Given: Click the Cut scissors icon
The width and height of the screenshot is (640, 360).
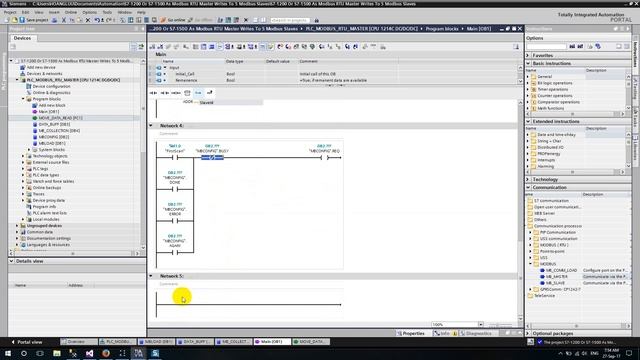Looking at the screenshot, I should tap(64, 20).
